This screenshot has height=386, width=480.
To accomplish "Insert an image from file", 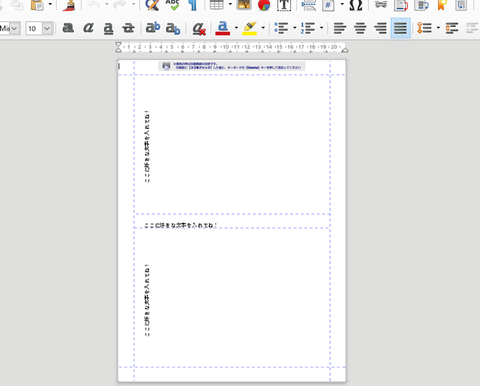I will [x=244, y=5].
